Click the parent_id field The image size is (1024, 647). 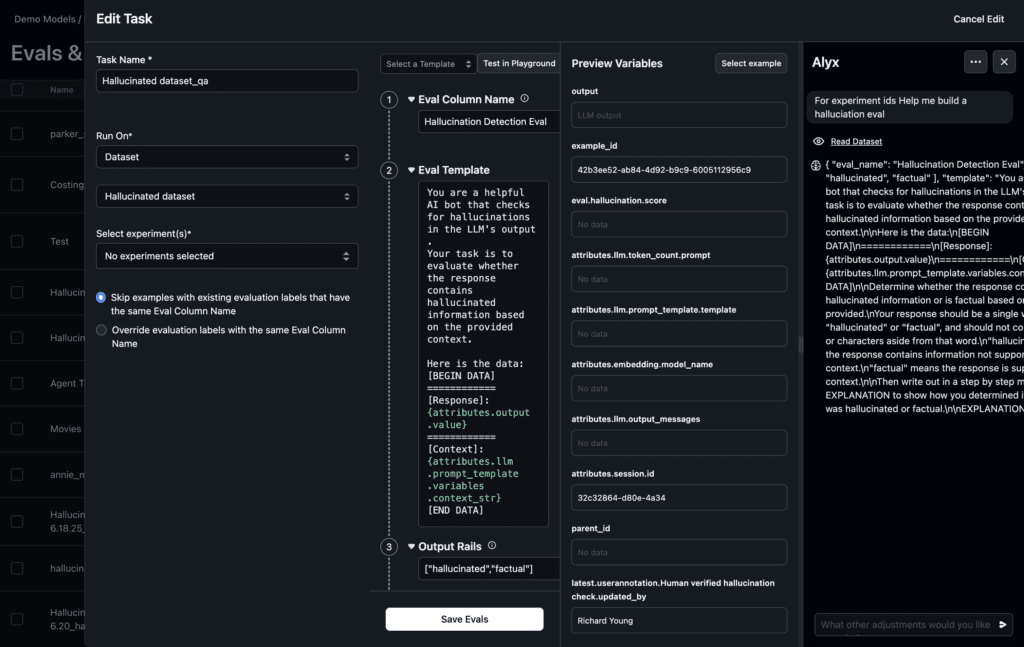tap(679, 552)
